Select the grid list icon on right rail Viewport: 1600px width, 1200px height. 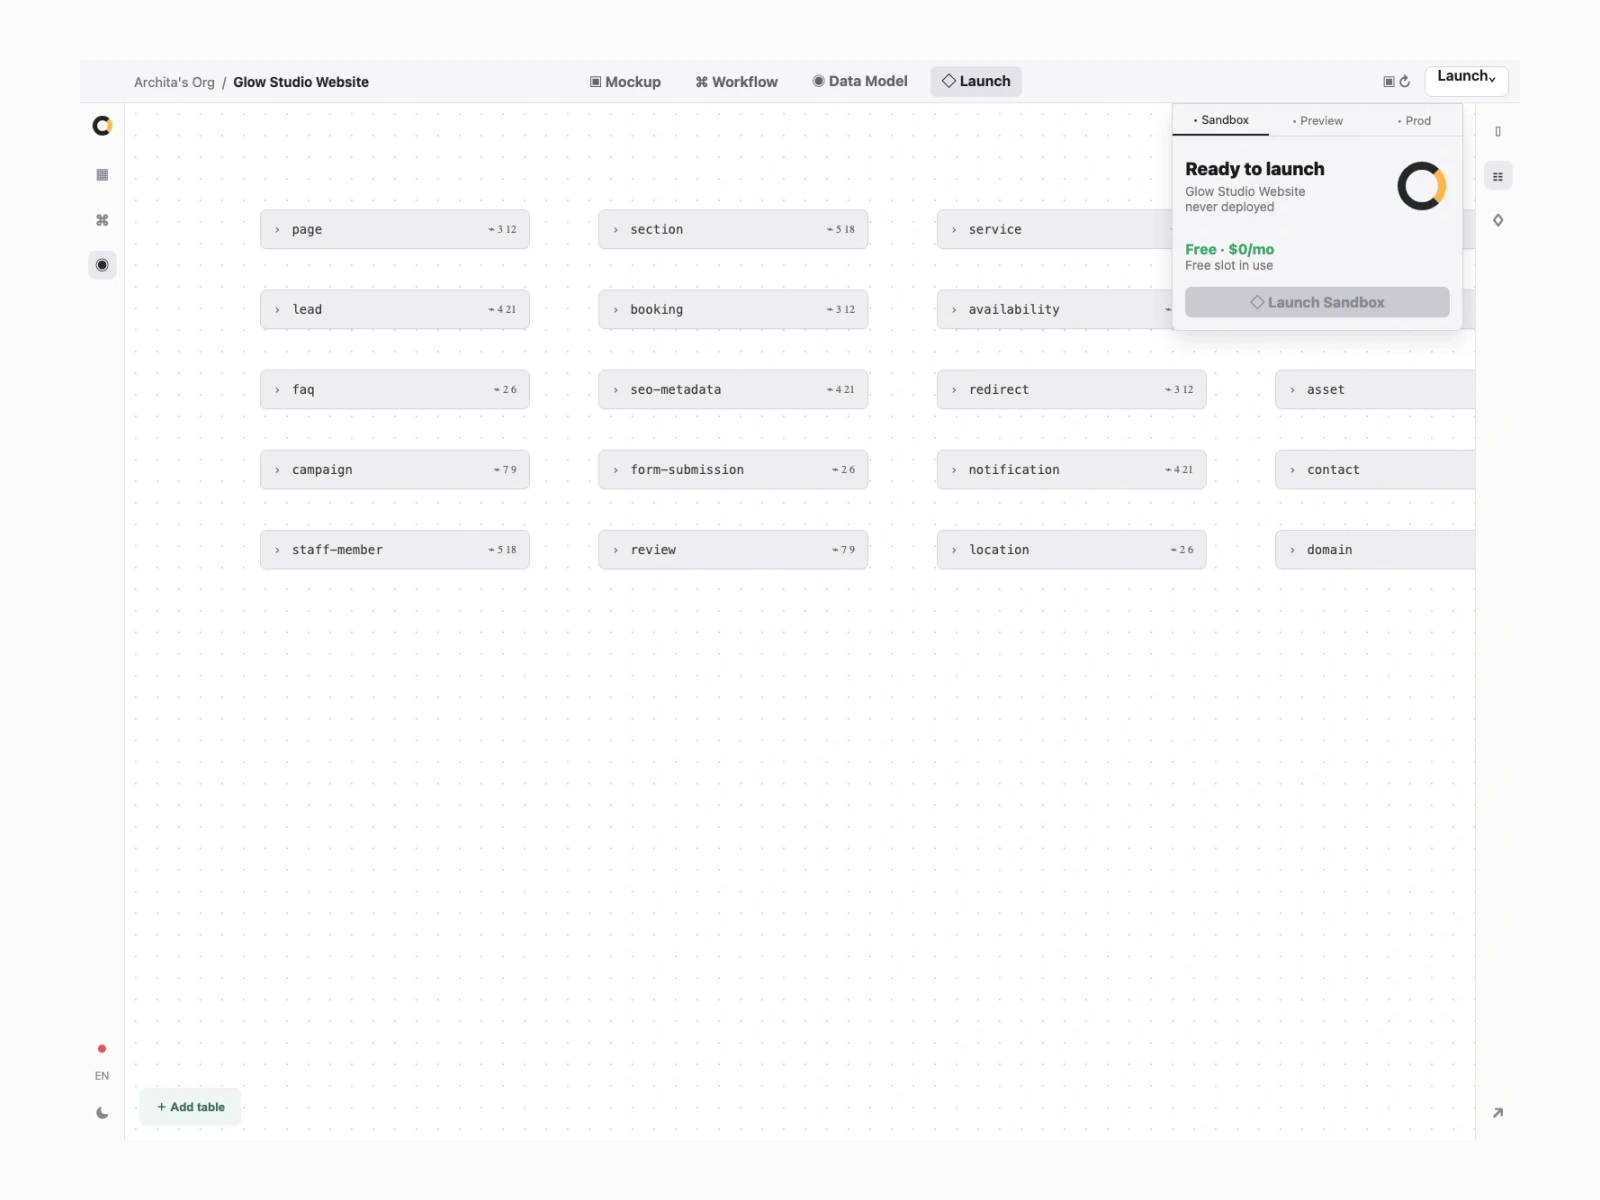1498,177
